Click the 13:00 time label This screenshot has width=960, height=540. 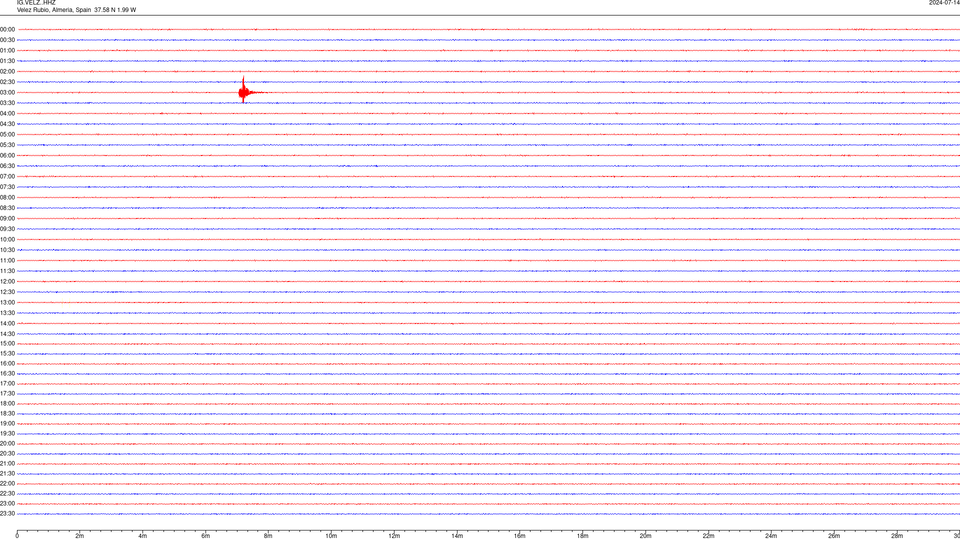pos(7,302)
